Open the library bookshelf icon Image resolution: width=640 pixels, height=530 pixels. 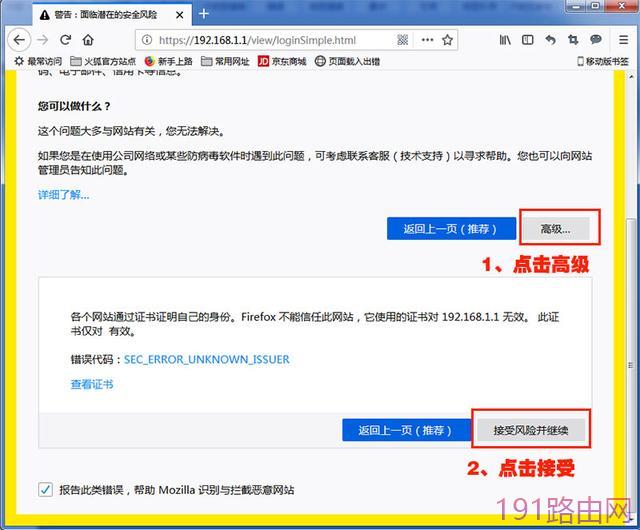(505, 40)
